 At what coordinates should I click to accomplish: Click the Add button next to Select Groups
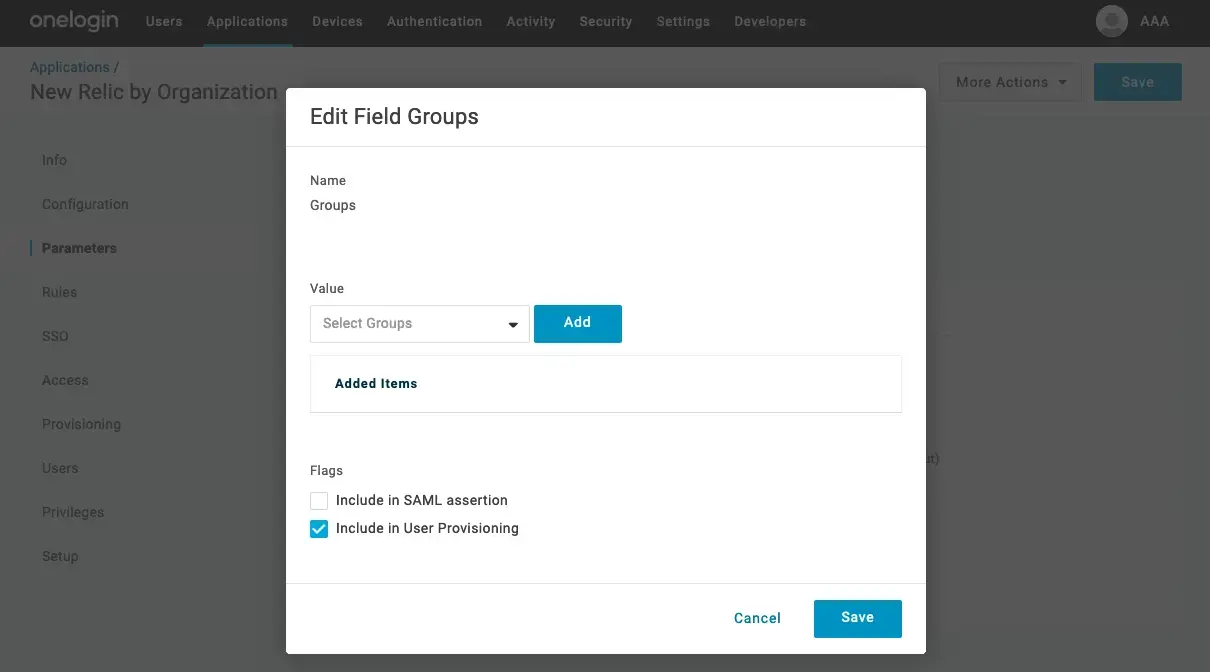pyautogui.click(x=577, y=323)
